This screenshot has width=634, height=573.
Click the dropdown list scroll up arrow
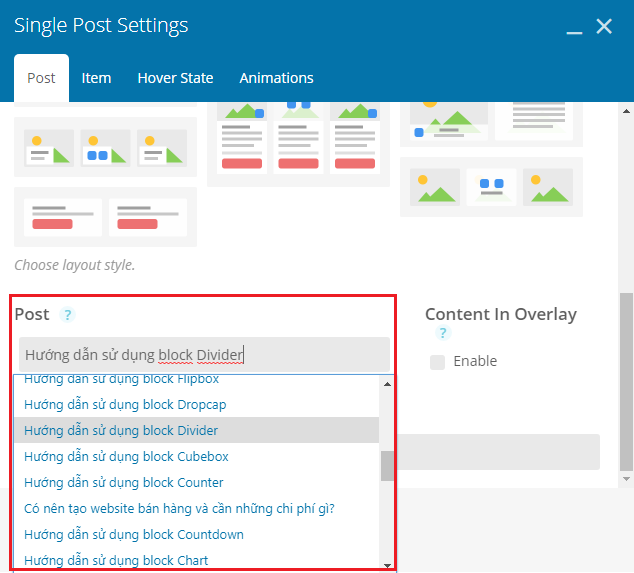pos(387,384)
